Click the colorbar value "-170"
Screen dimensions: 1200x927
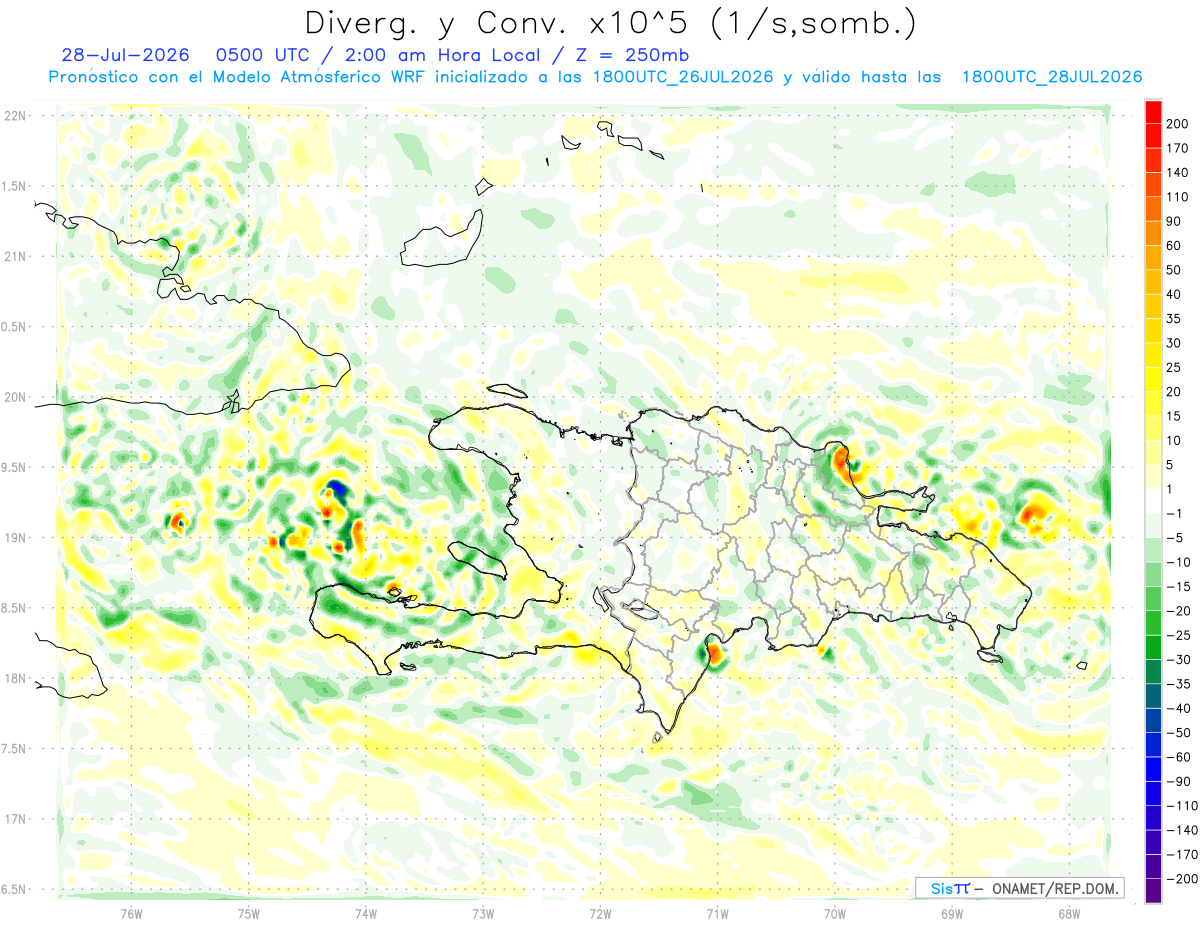1181,855
